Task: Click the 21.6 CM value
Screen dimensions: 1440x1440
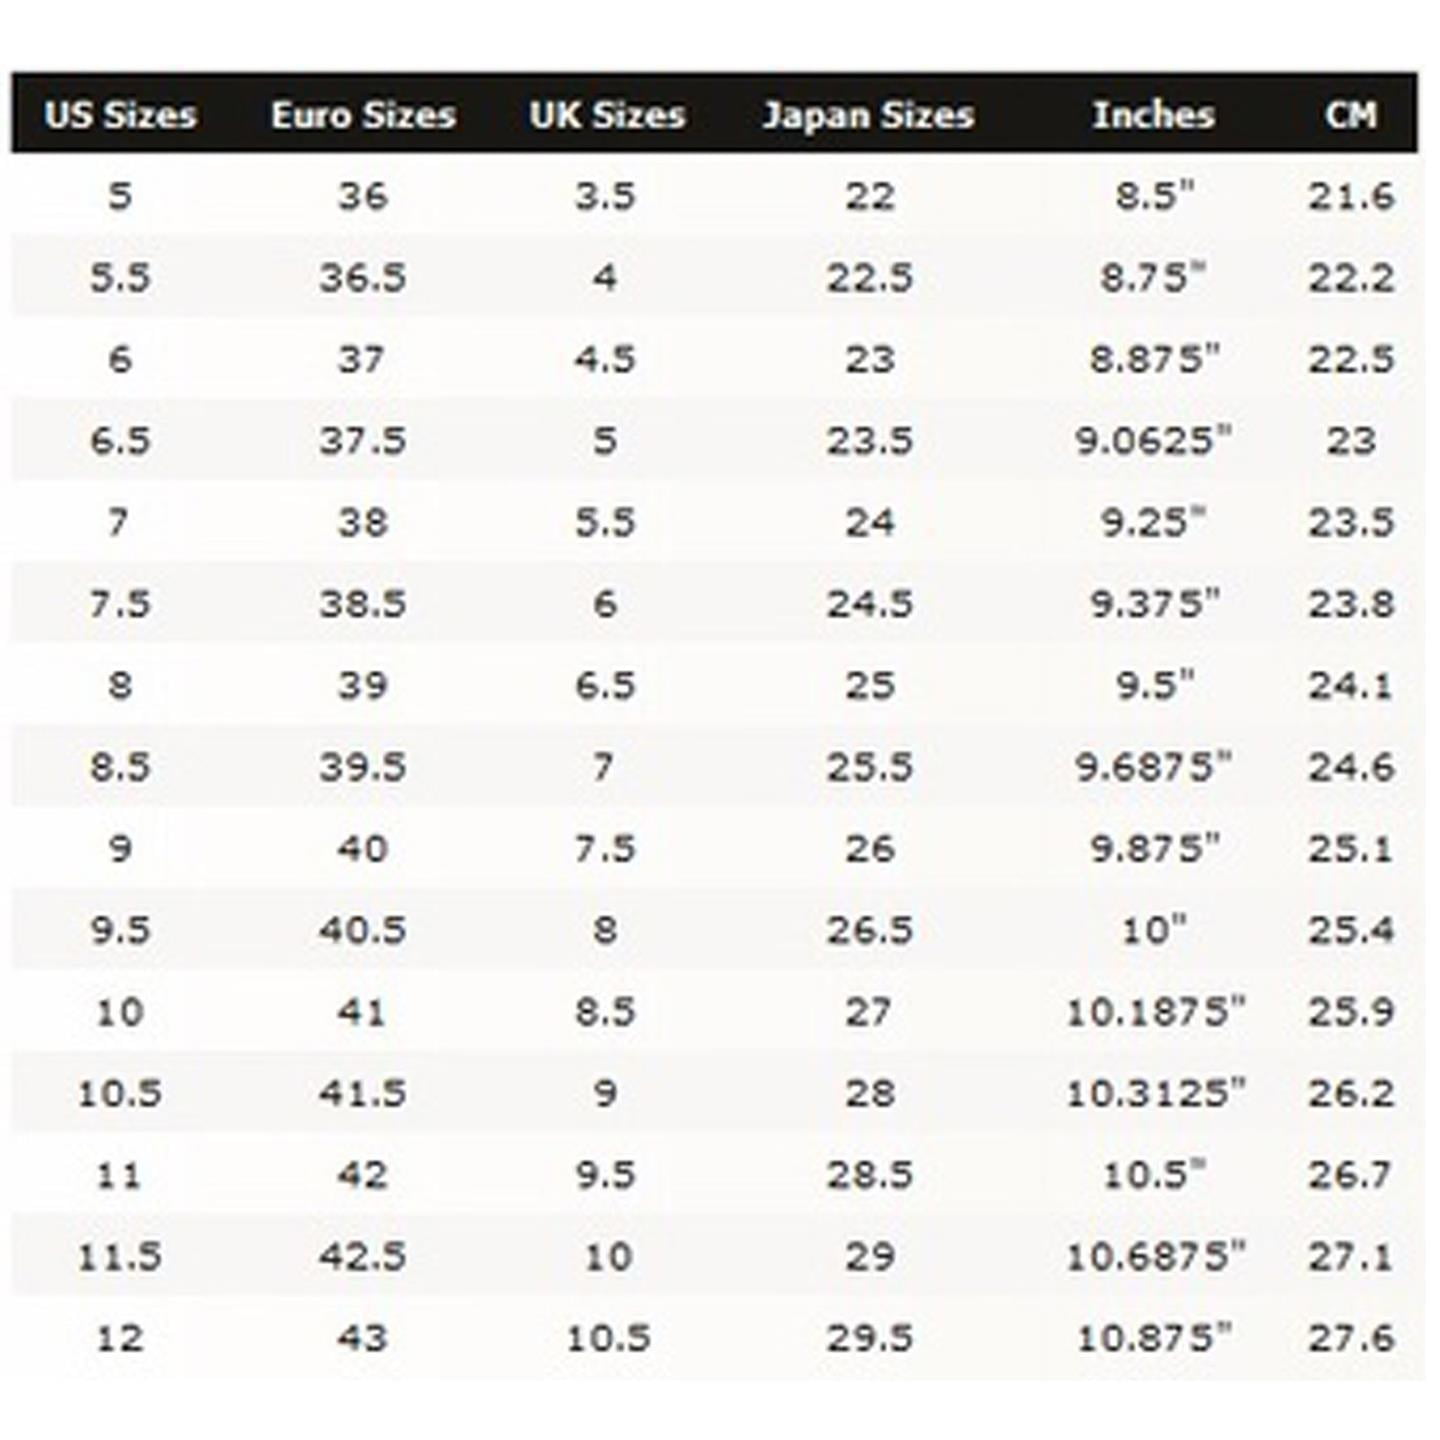Action: tap(1351, 196)
